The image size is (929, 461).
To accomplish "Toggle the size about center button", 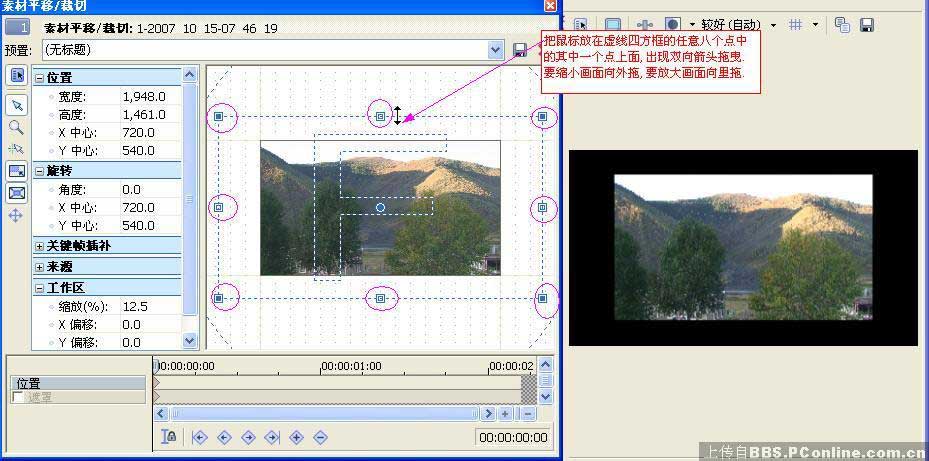I will (17, 193).
